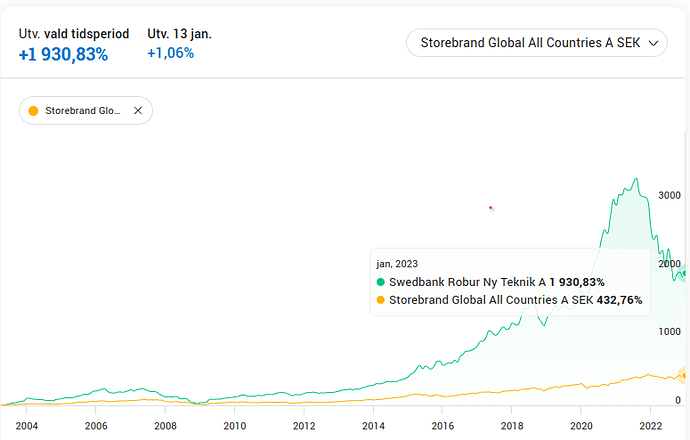Click Swedbank Robur Ny Teknik A tooltip row

[x=491, y=282]
